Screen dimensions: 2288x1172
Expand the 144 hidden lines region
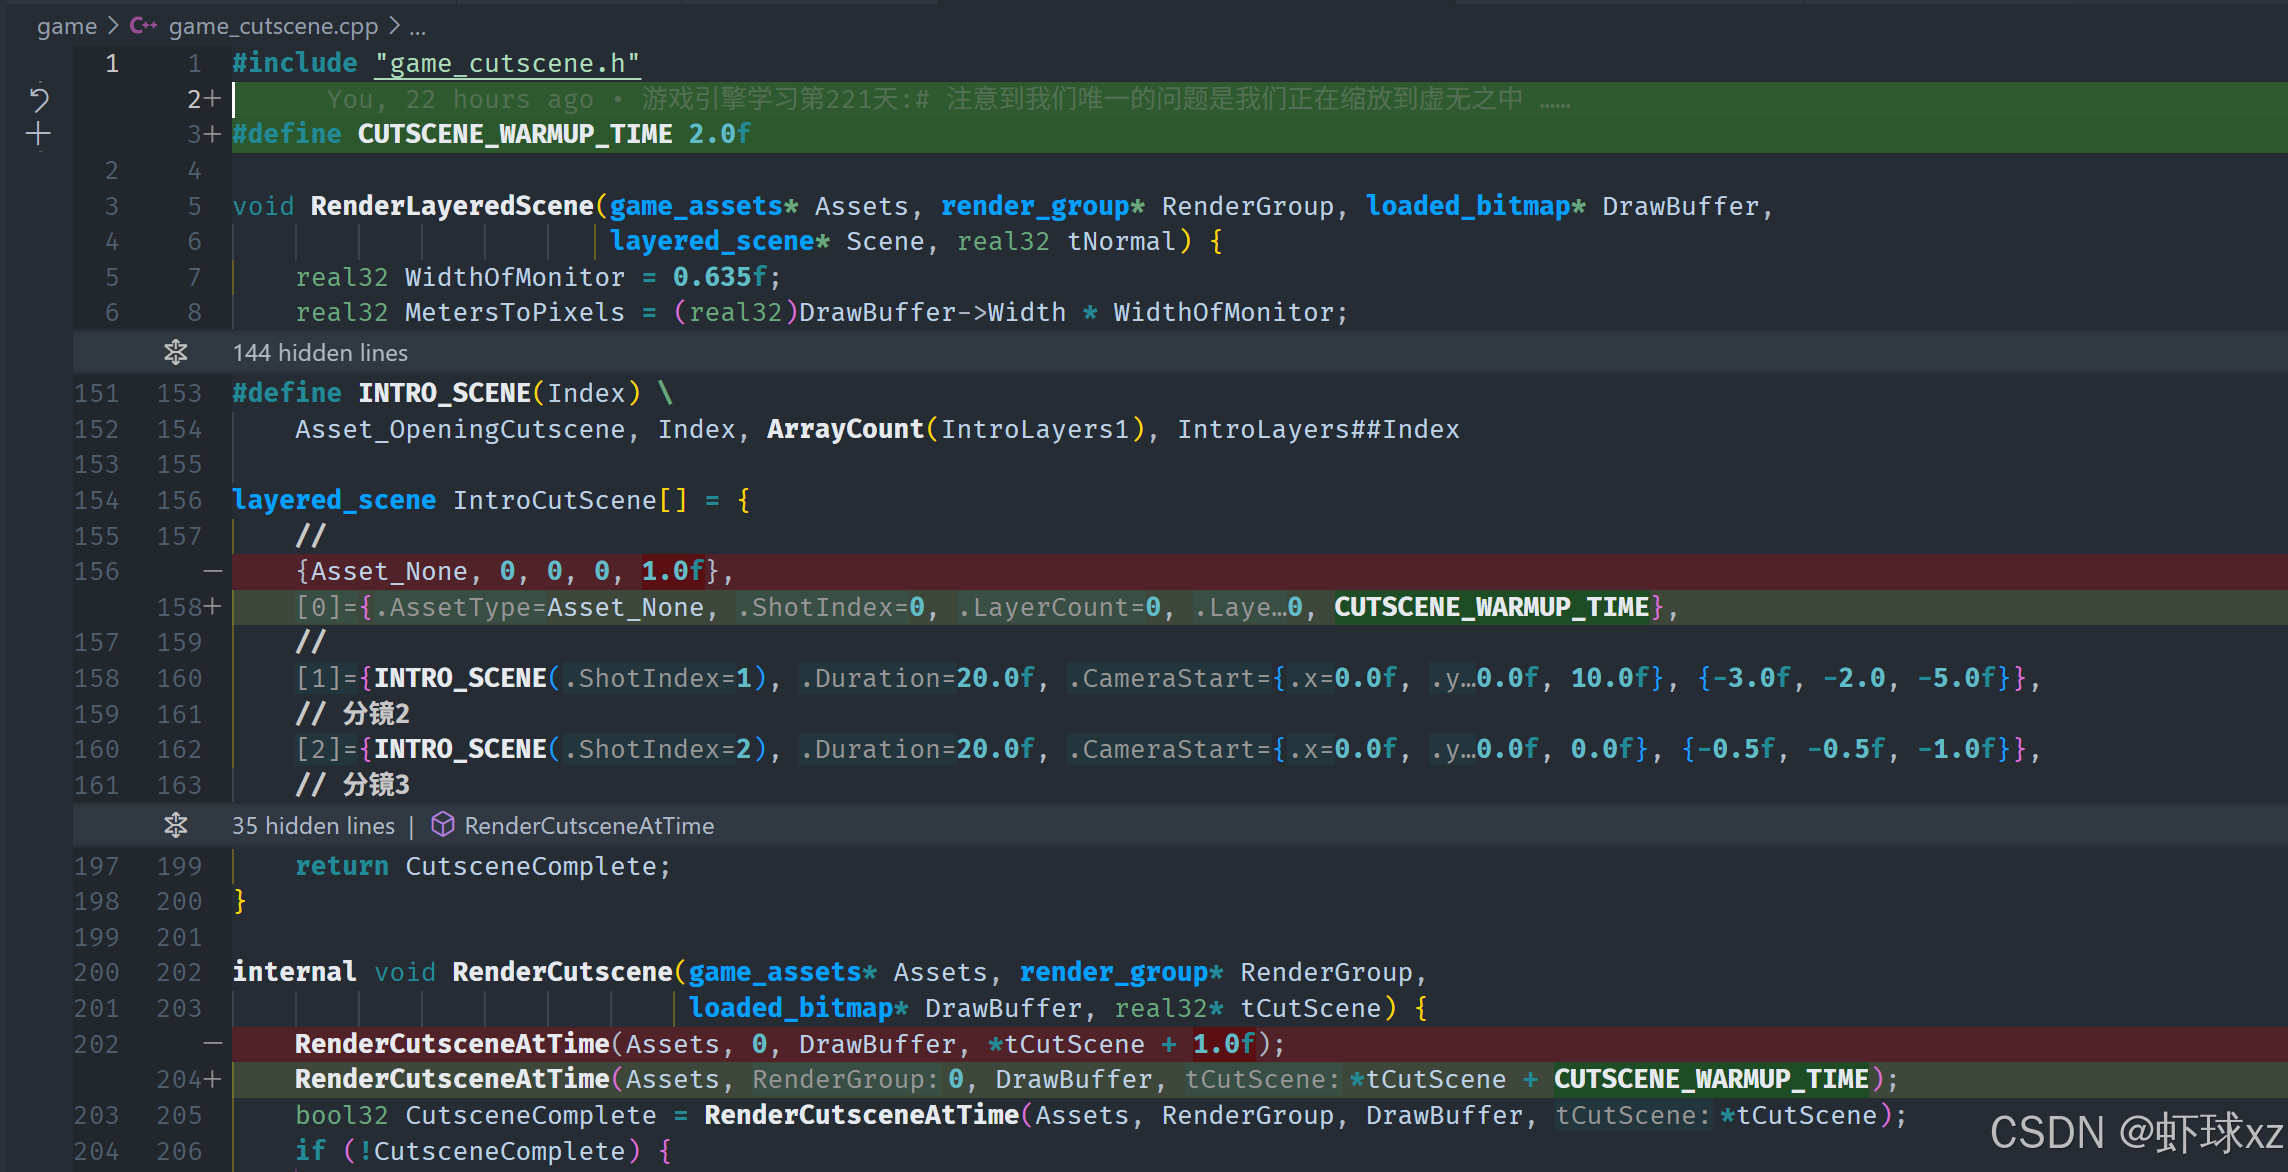320,353
